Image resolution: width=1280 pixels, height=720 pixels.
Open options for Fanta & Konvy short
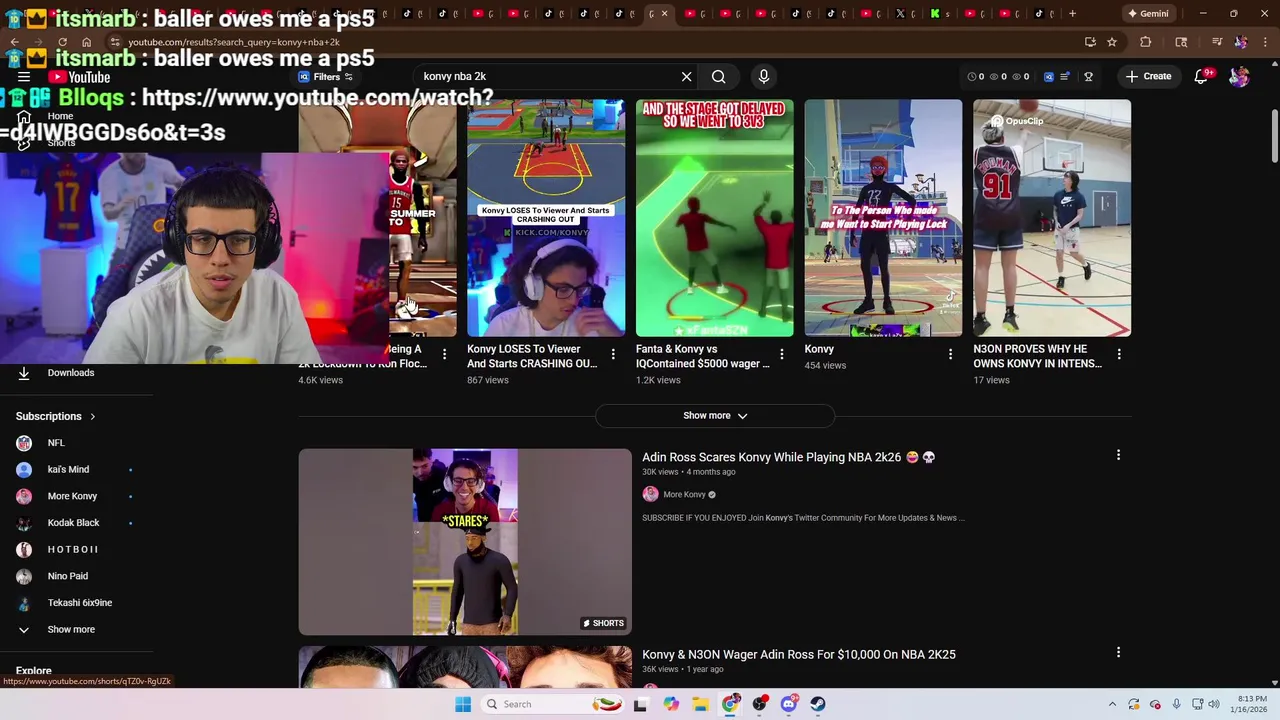[781, 354]
